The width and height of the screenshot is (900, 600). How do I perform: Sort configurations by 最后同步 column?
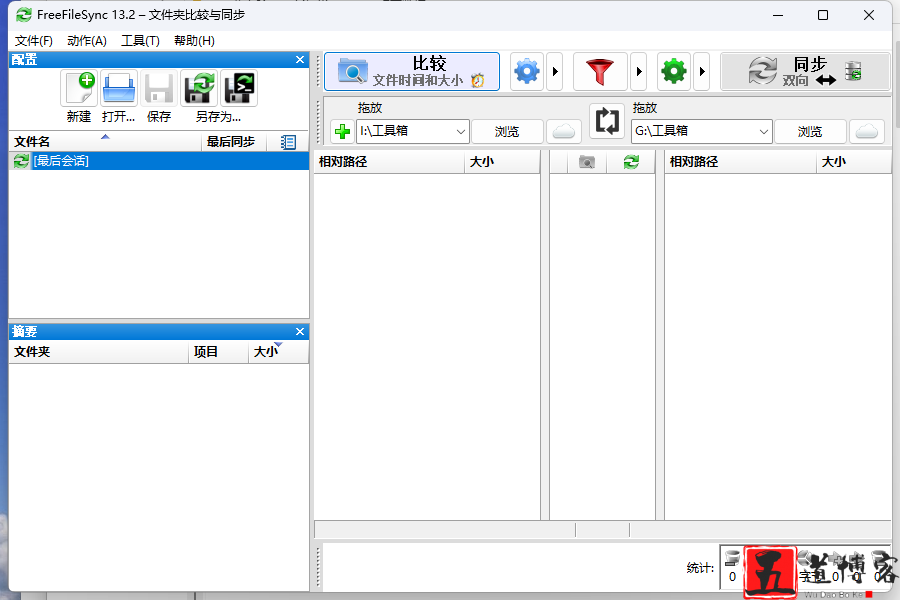pyautogui.click(x=234, y=141)
